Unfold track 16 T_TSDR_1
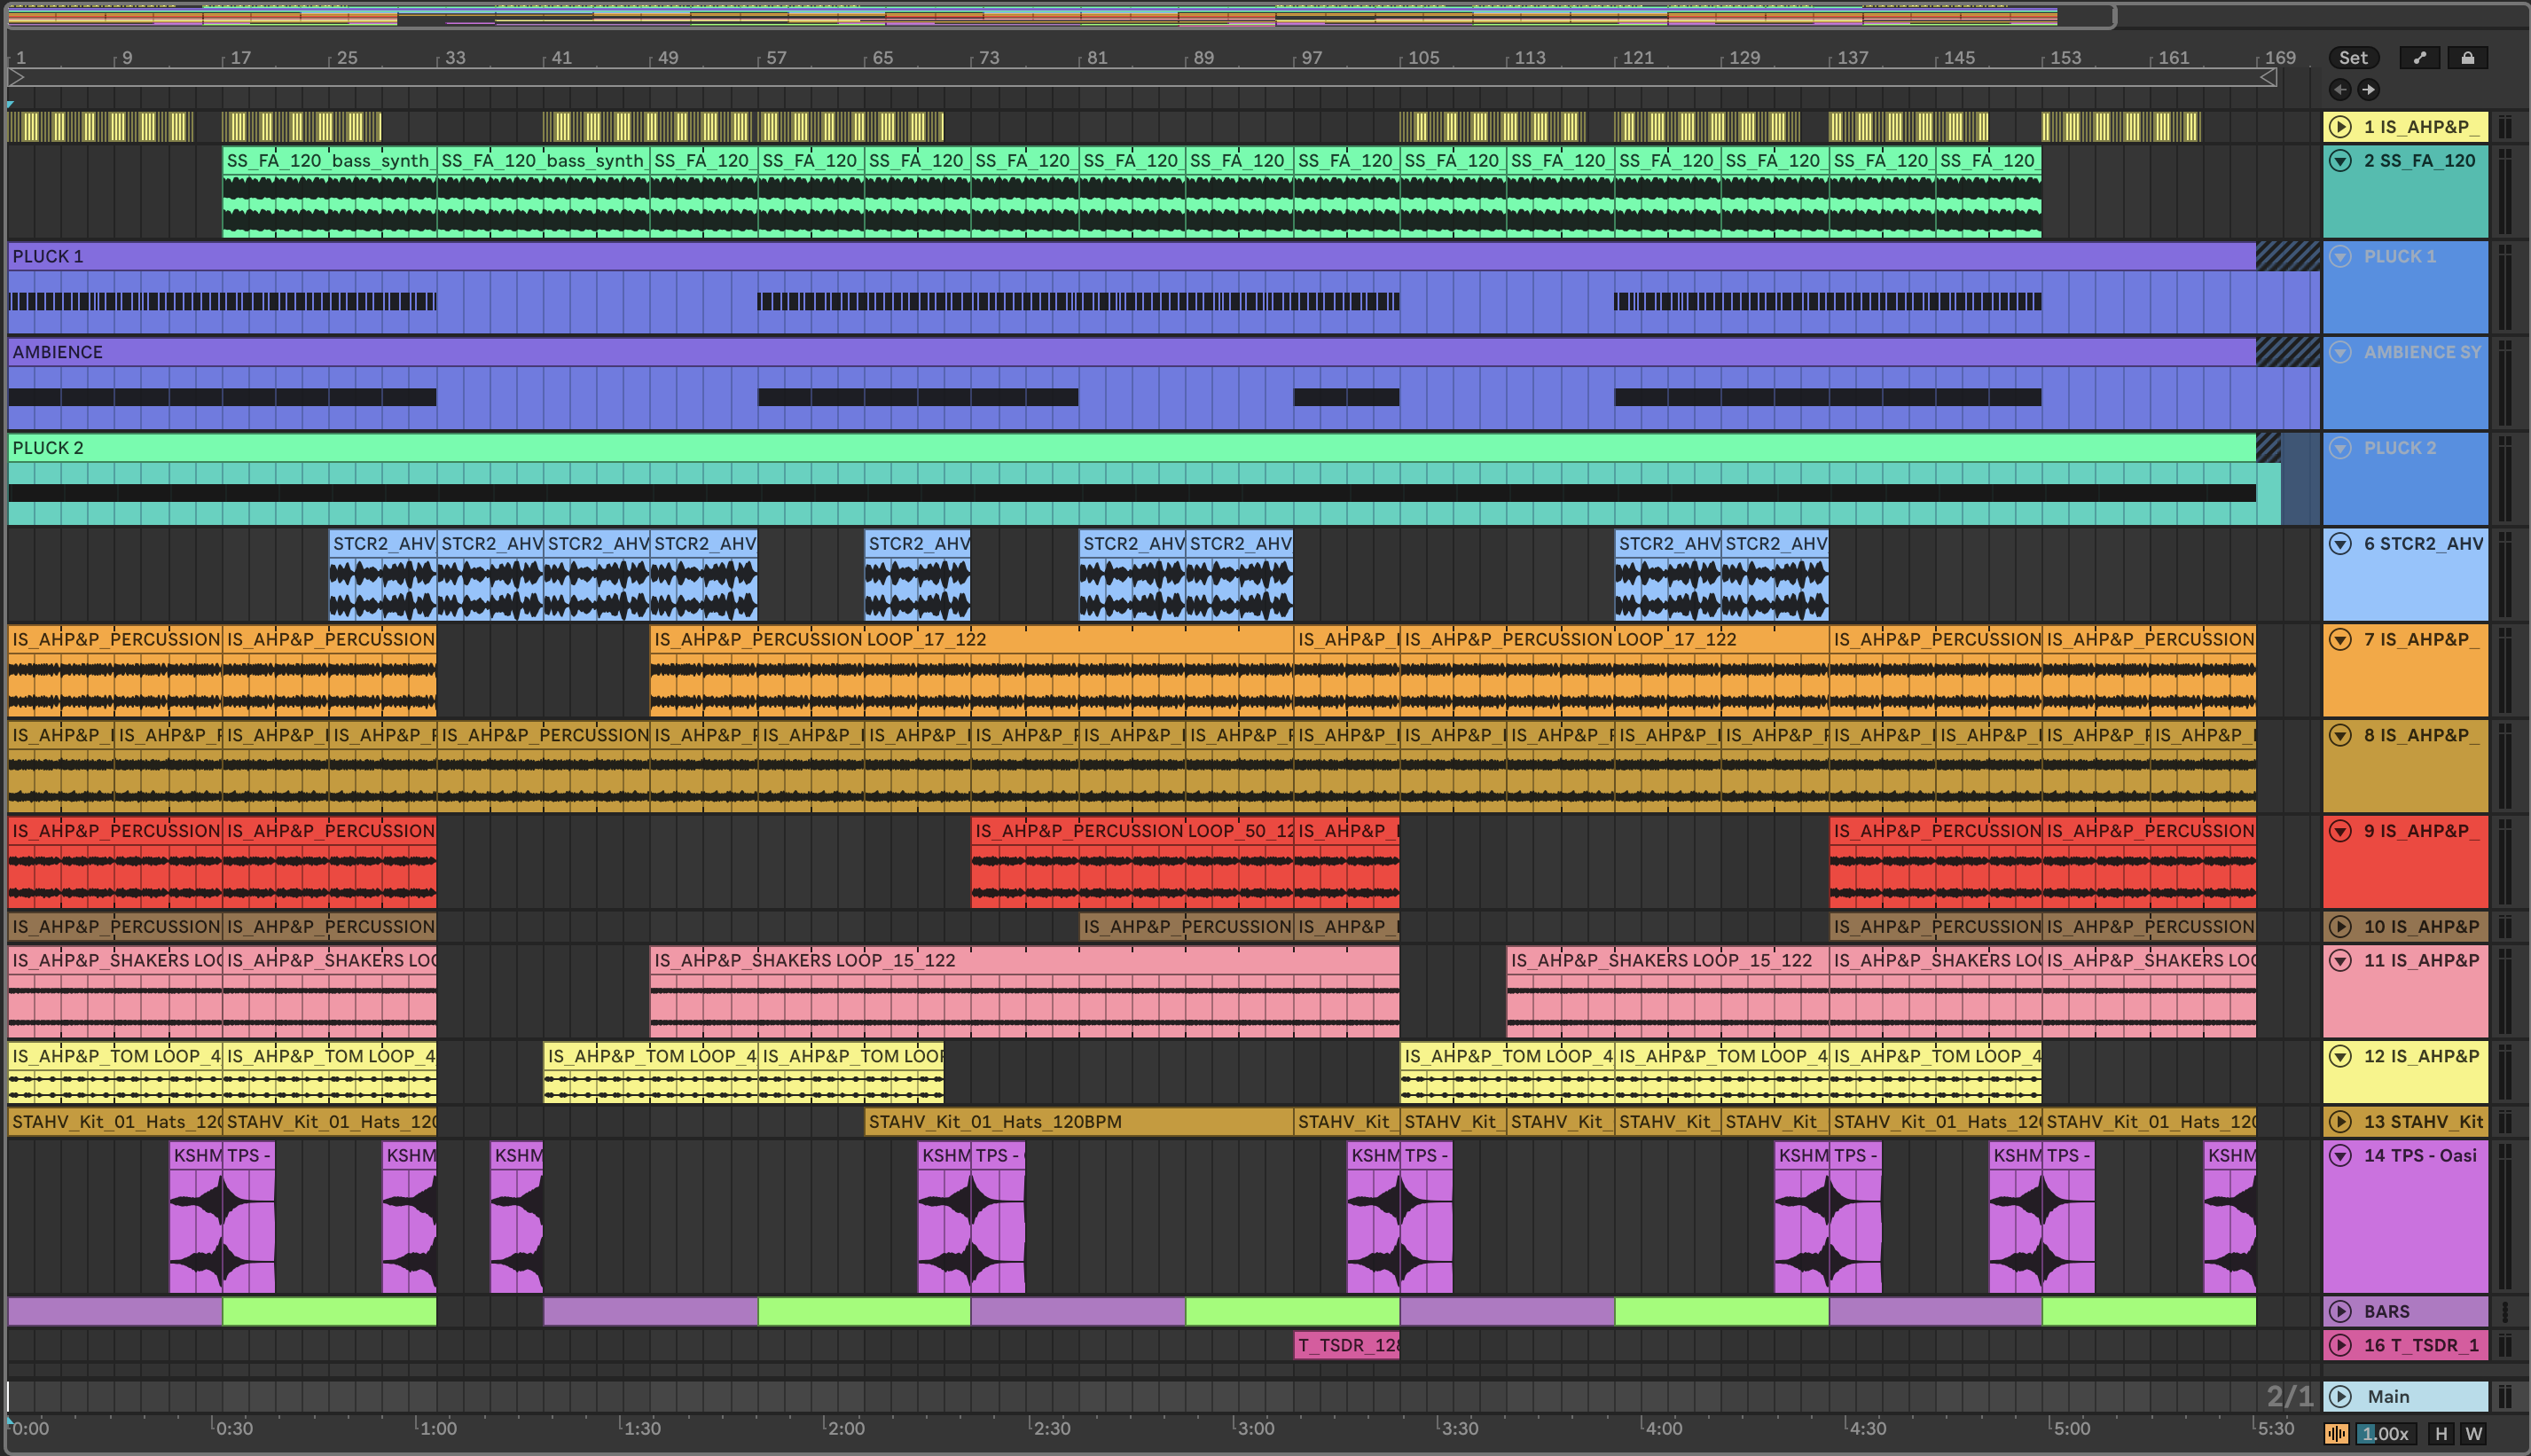 pos(2340,1346)
